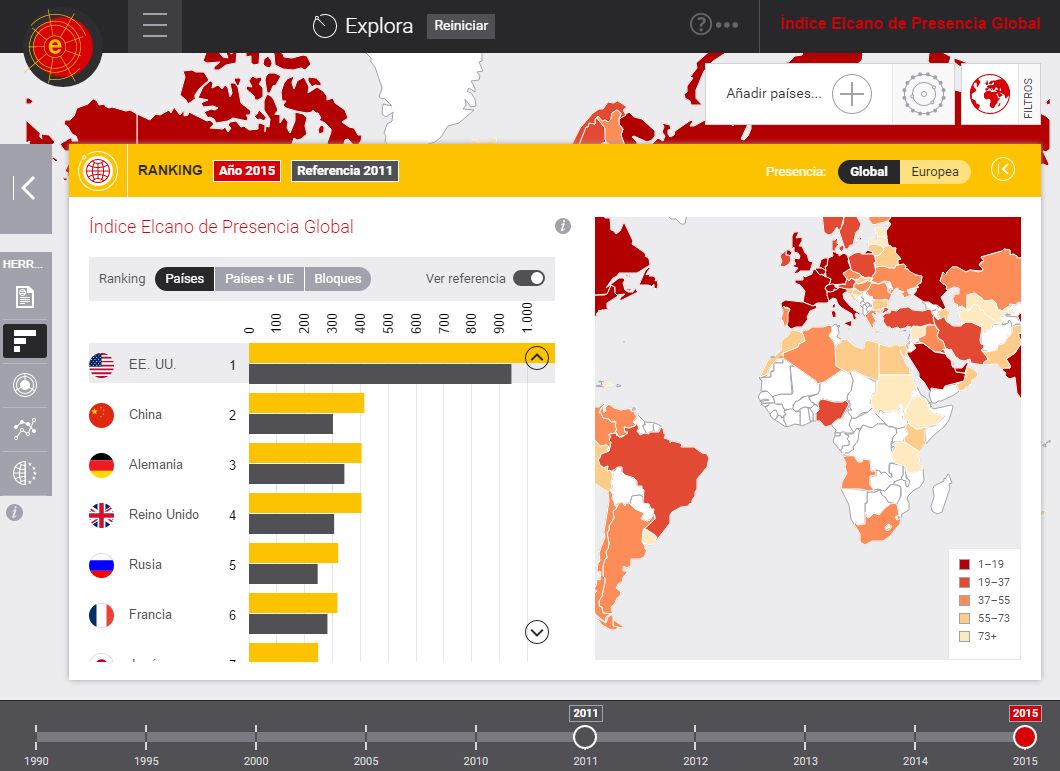Click the Año 2015 tag

click(x=247, y=170)
